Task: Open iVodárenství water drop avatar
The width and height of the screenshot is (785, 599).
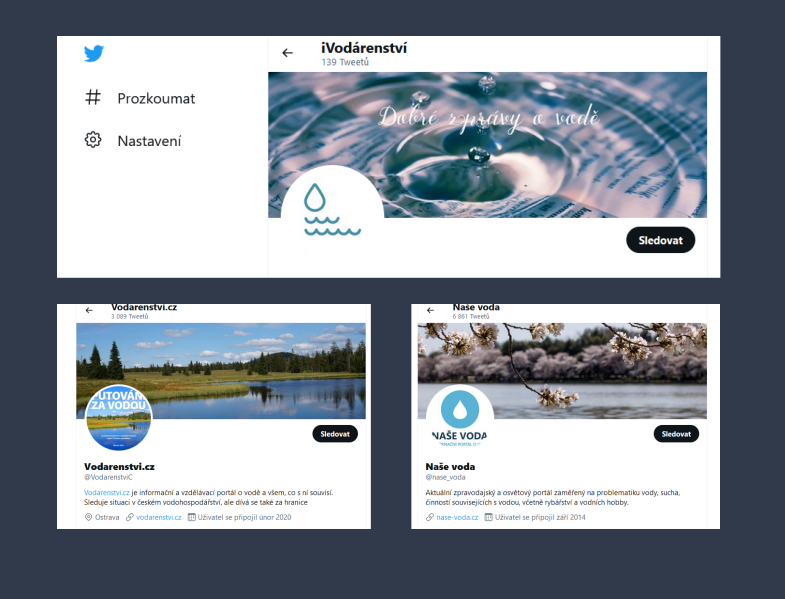Action: point(332,210)
